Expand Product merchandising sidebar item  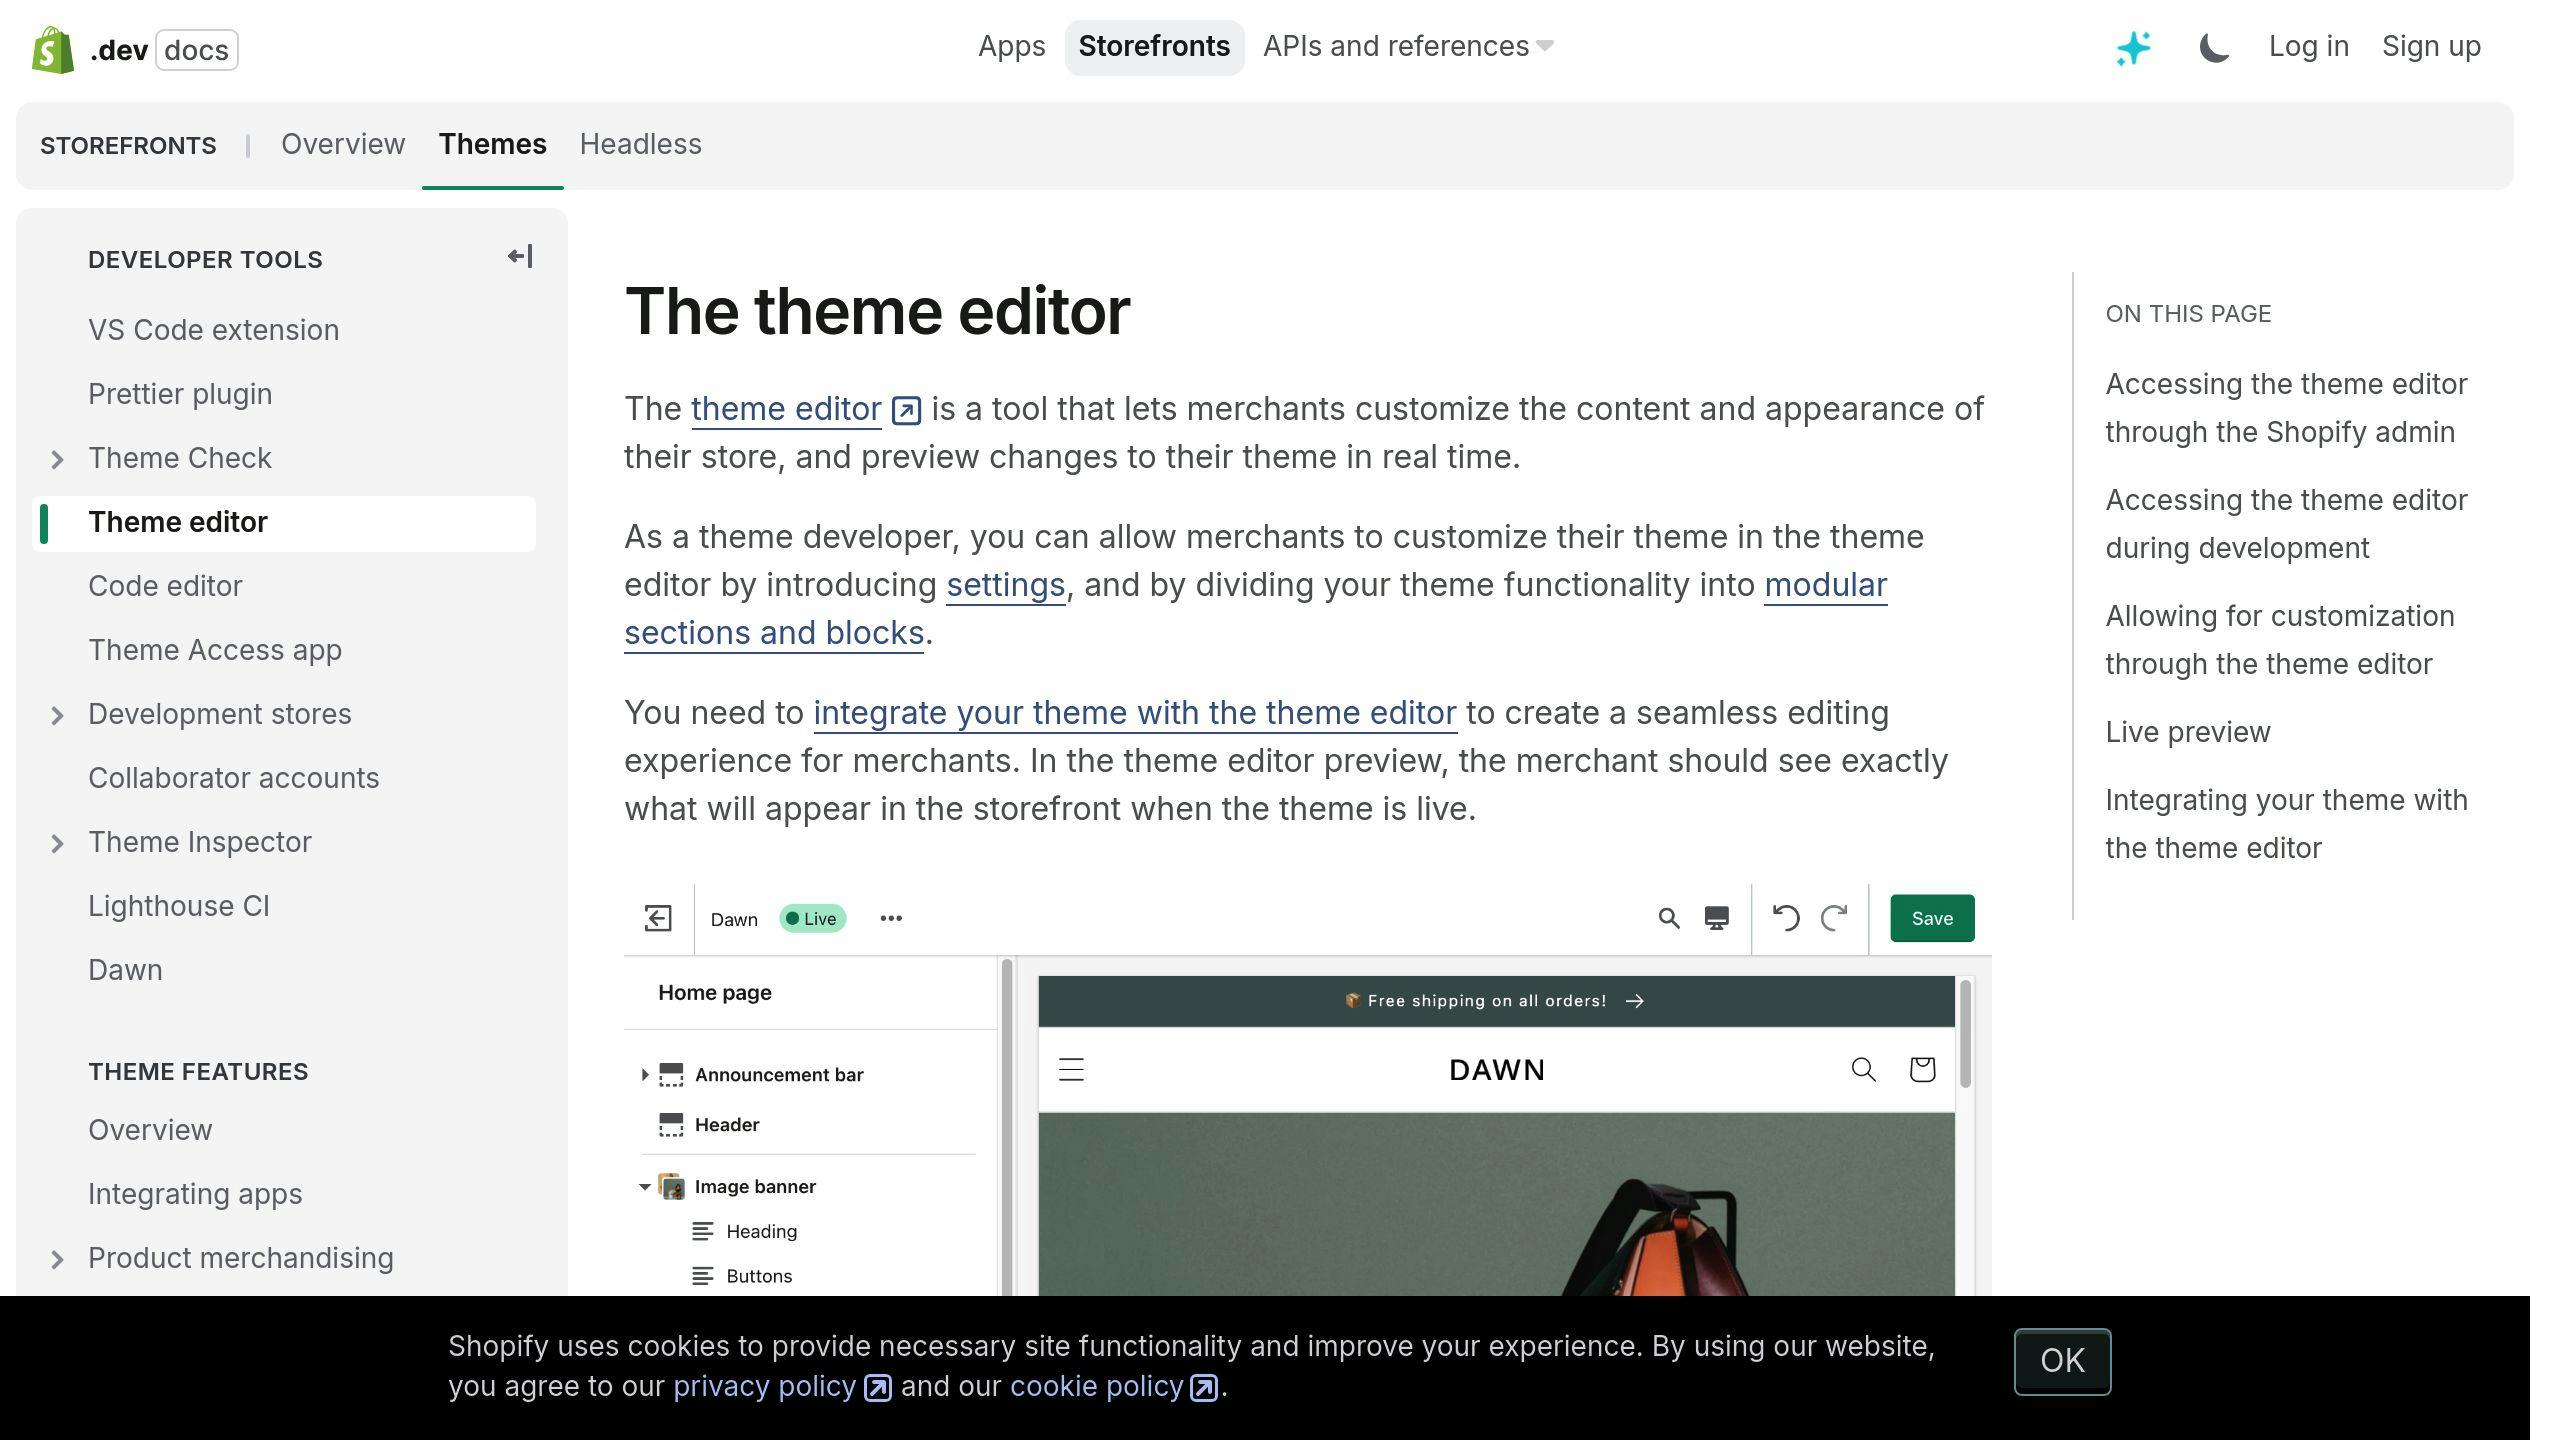point(57,1259)
